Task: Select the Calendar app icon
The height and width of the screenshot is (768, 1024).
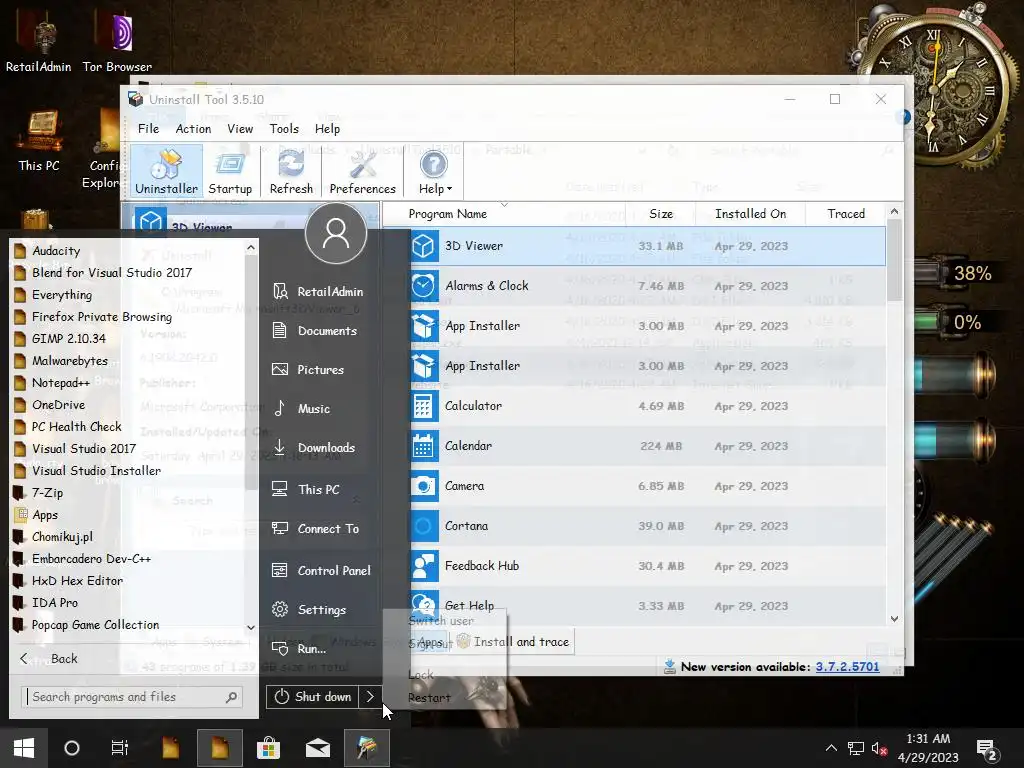Action: pos(423,446)
